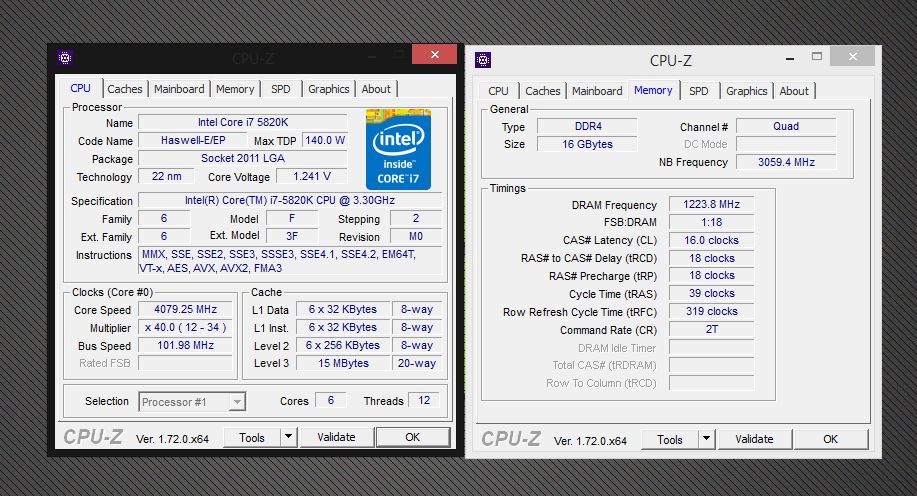Click memory Type value DDR4

pos(588,126)
